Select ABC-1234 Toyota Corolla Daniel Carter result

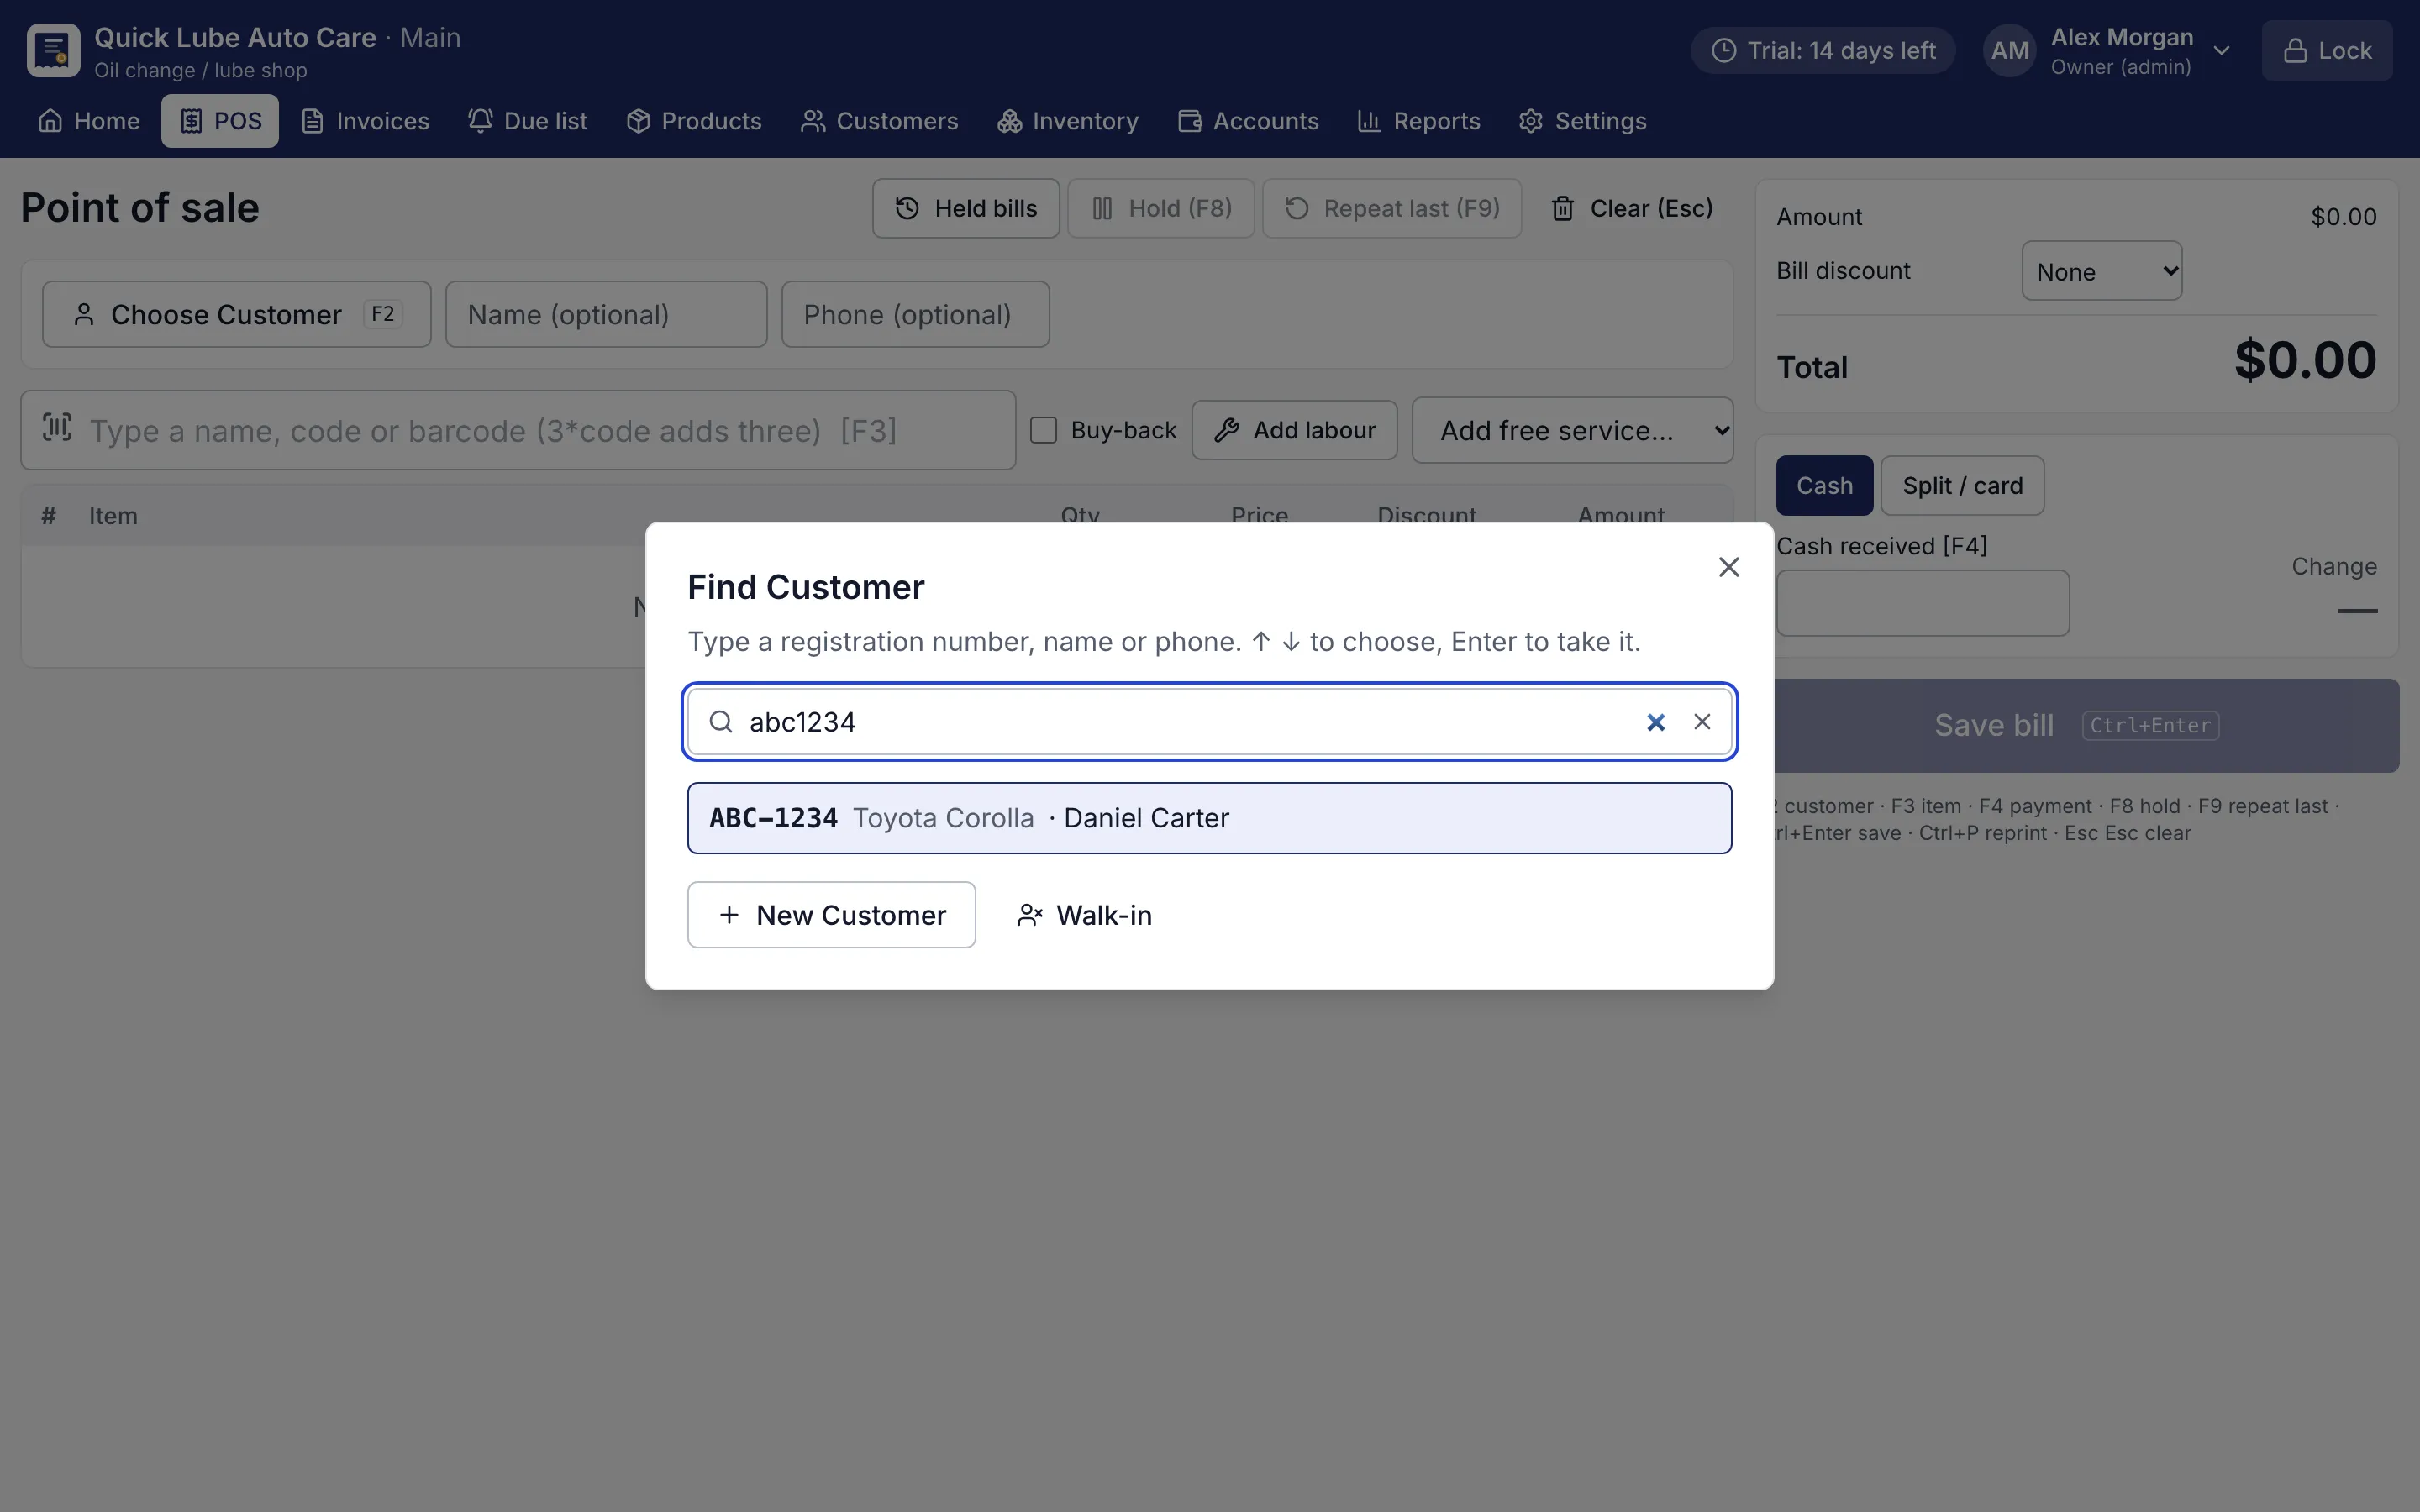[x=1209, y=818]
